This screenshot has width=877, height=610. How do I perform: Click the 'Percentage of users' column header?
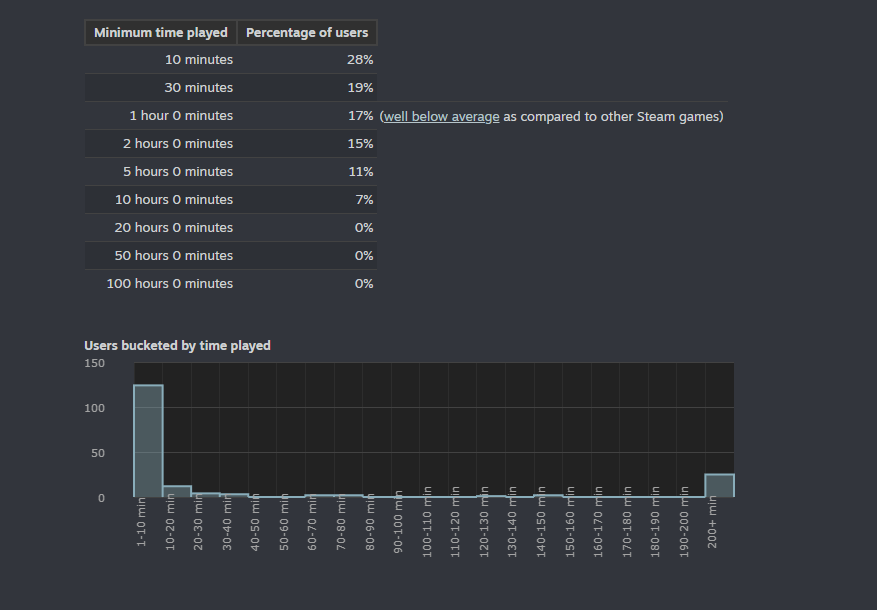tap(307, 32)
